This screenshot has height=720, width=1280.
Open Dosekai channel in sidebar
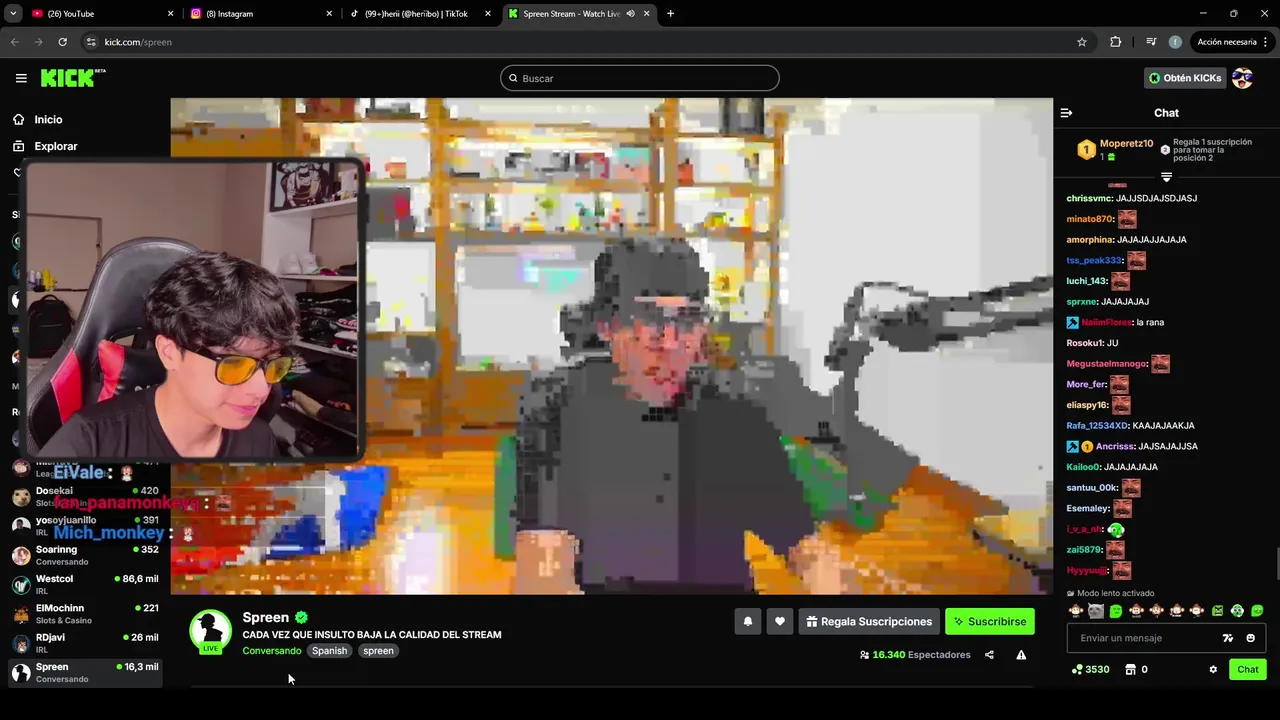[85, 496]
